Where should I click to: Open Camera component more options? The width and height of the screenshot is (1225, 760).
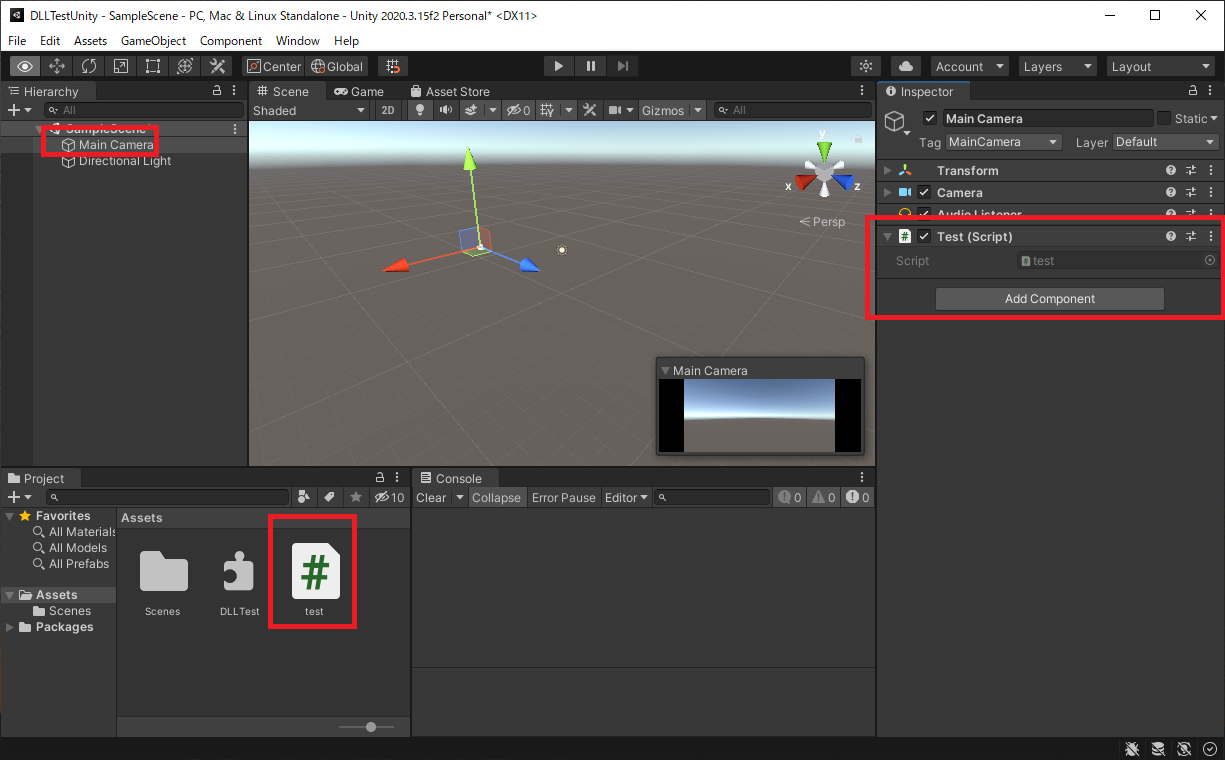pos(1211,192)
